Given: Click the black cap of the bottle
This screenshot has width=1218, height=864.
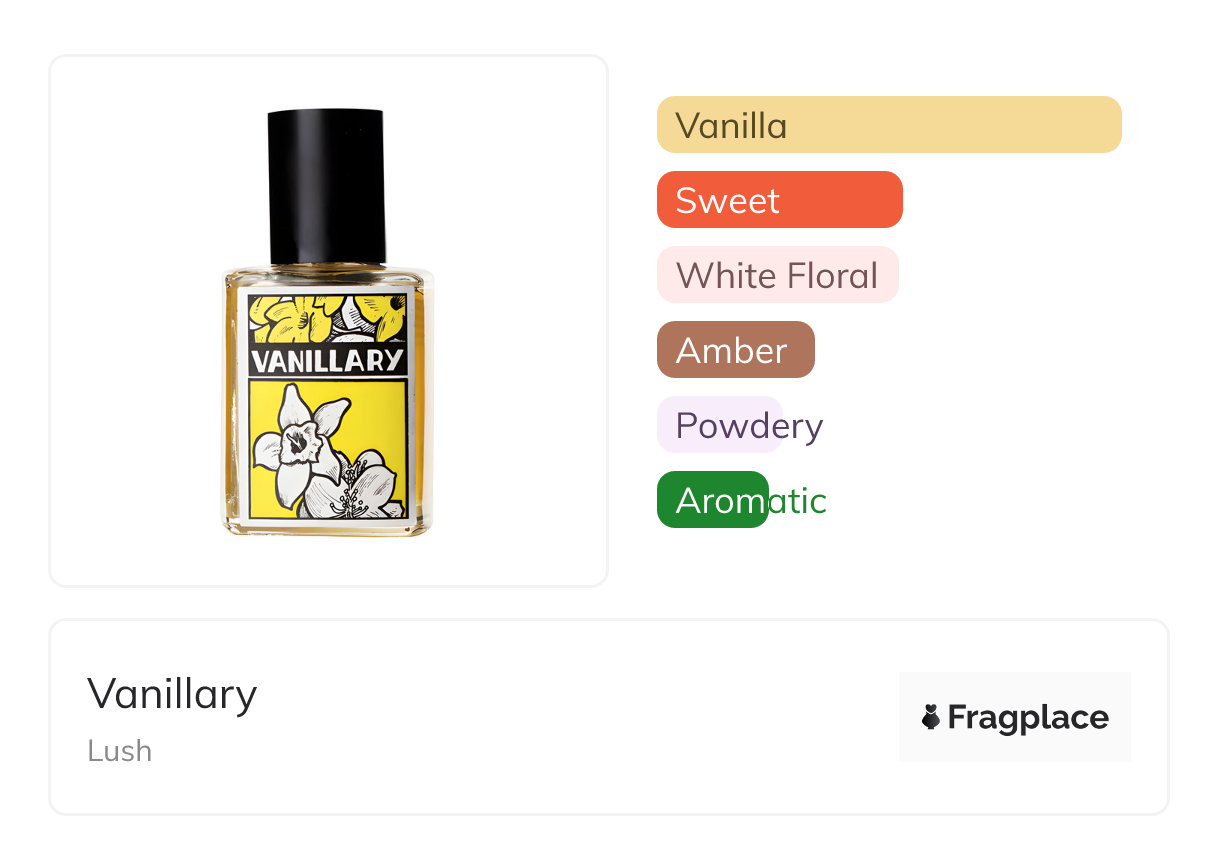Looking at the screenshot, I should pos(326,185).
